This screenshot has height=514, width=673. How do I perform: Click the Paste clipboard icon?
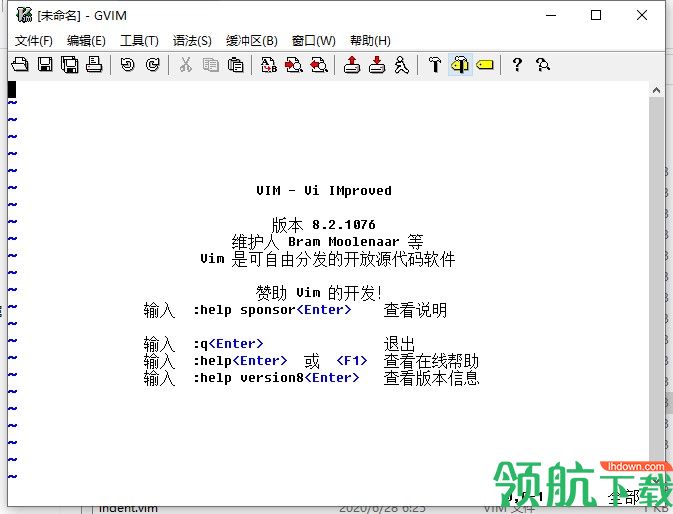(x=235, y=65)
